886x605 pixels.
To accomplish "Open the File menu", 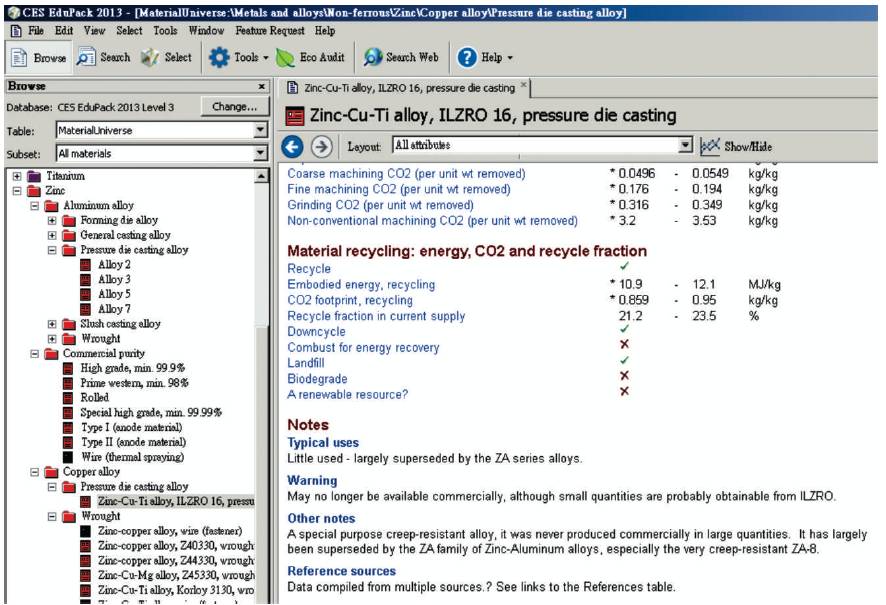I will click(x=36, y=31).
